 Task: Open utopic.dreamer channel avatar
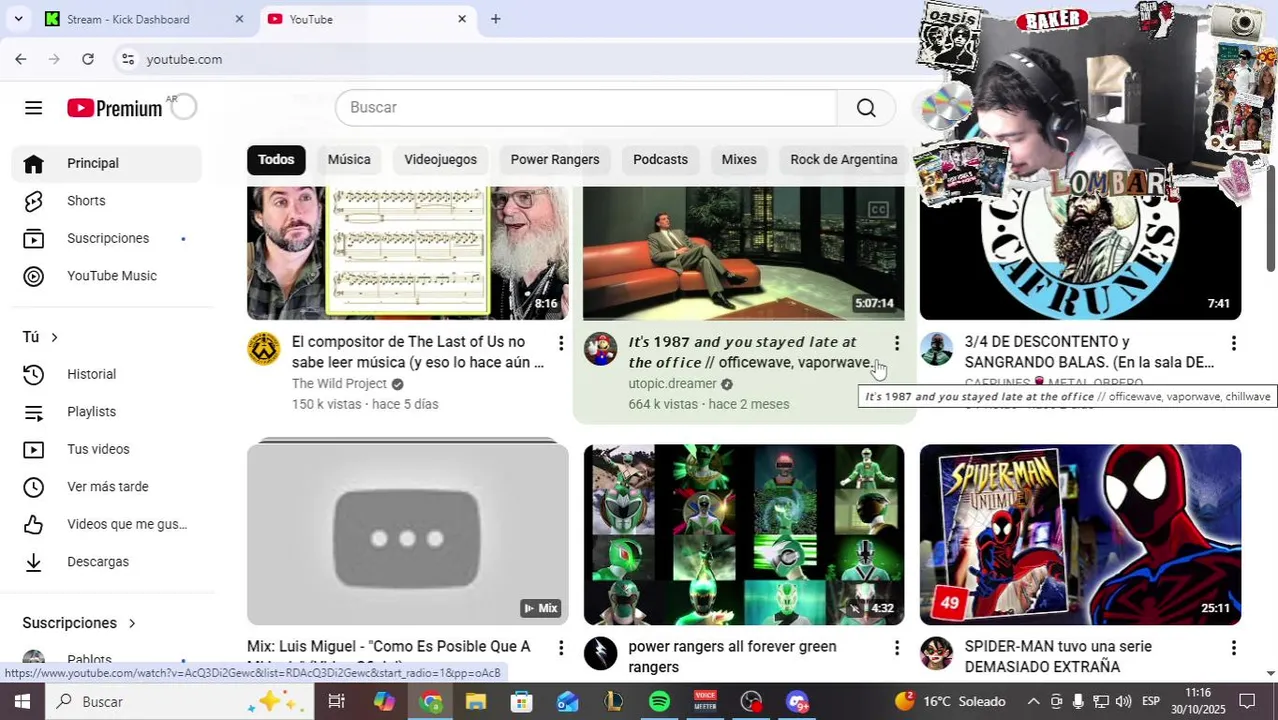600,349
